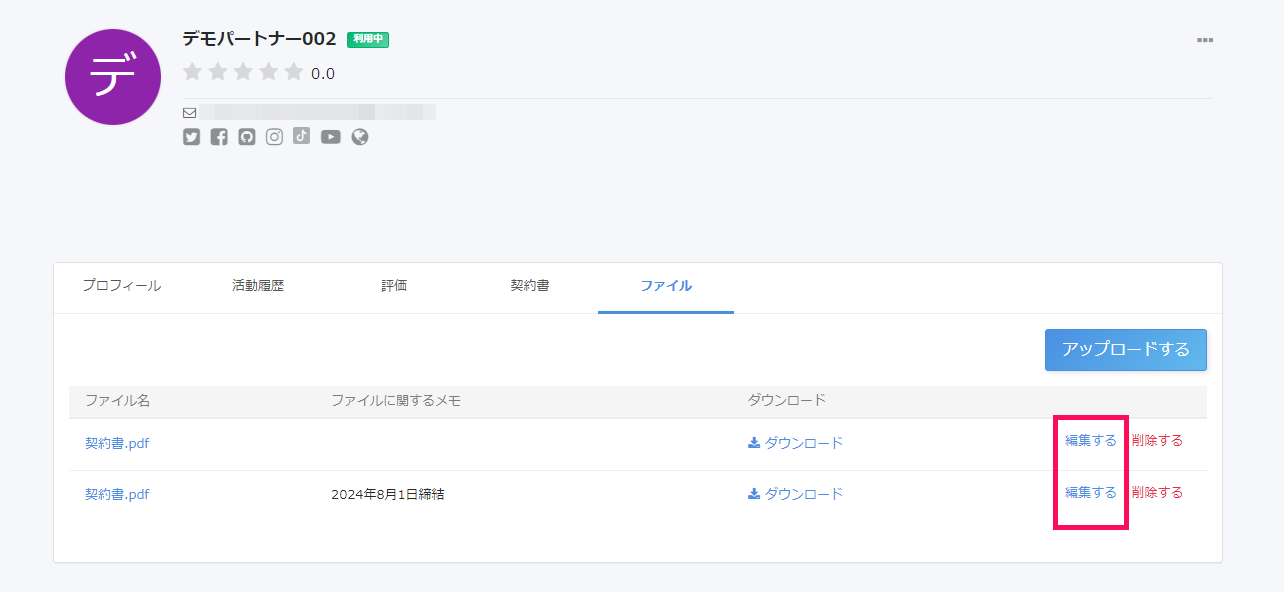The image size is (1284, 592).
Task: Open the YouTube channel icon
Action: click(331, 137)
